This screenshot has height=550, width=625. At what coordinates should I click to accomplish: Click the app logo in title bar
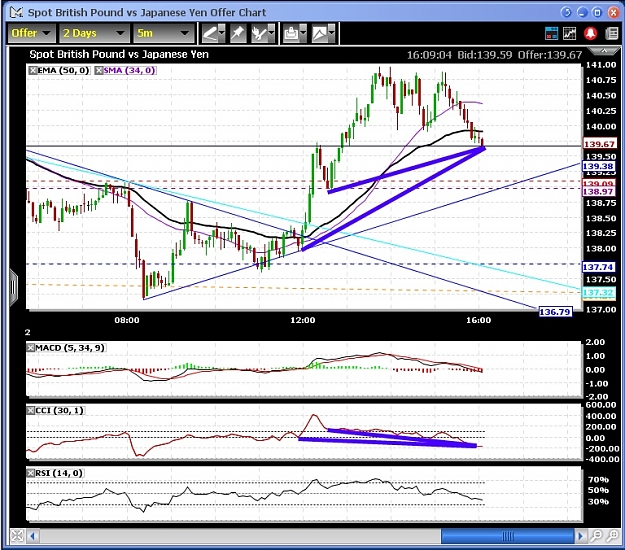(16, 12)
